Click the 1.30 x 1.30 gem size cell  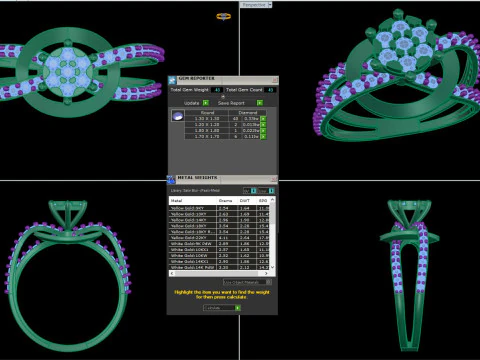point(207,119)
